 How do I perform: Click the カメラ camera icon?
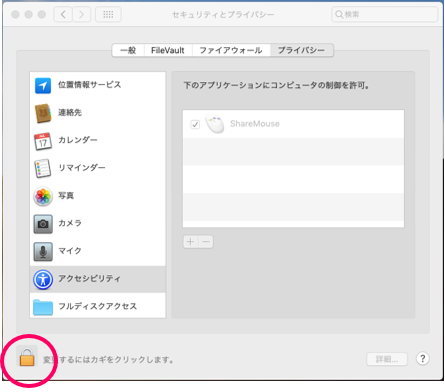click(x=43, y=224)
